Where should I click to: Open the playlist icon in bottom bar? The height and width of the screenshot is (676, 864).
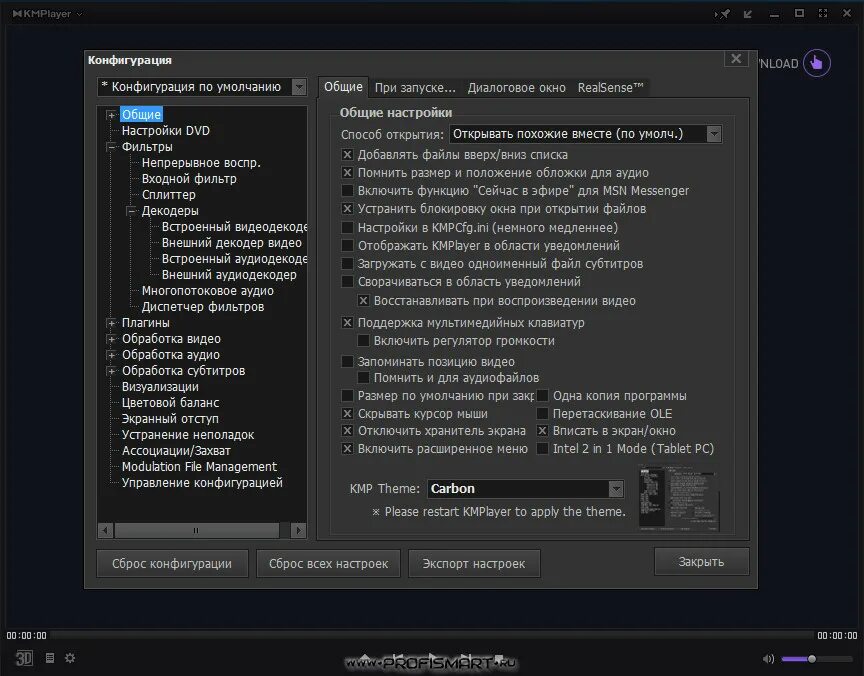[50, 657]
